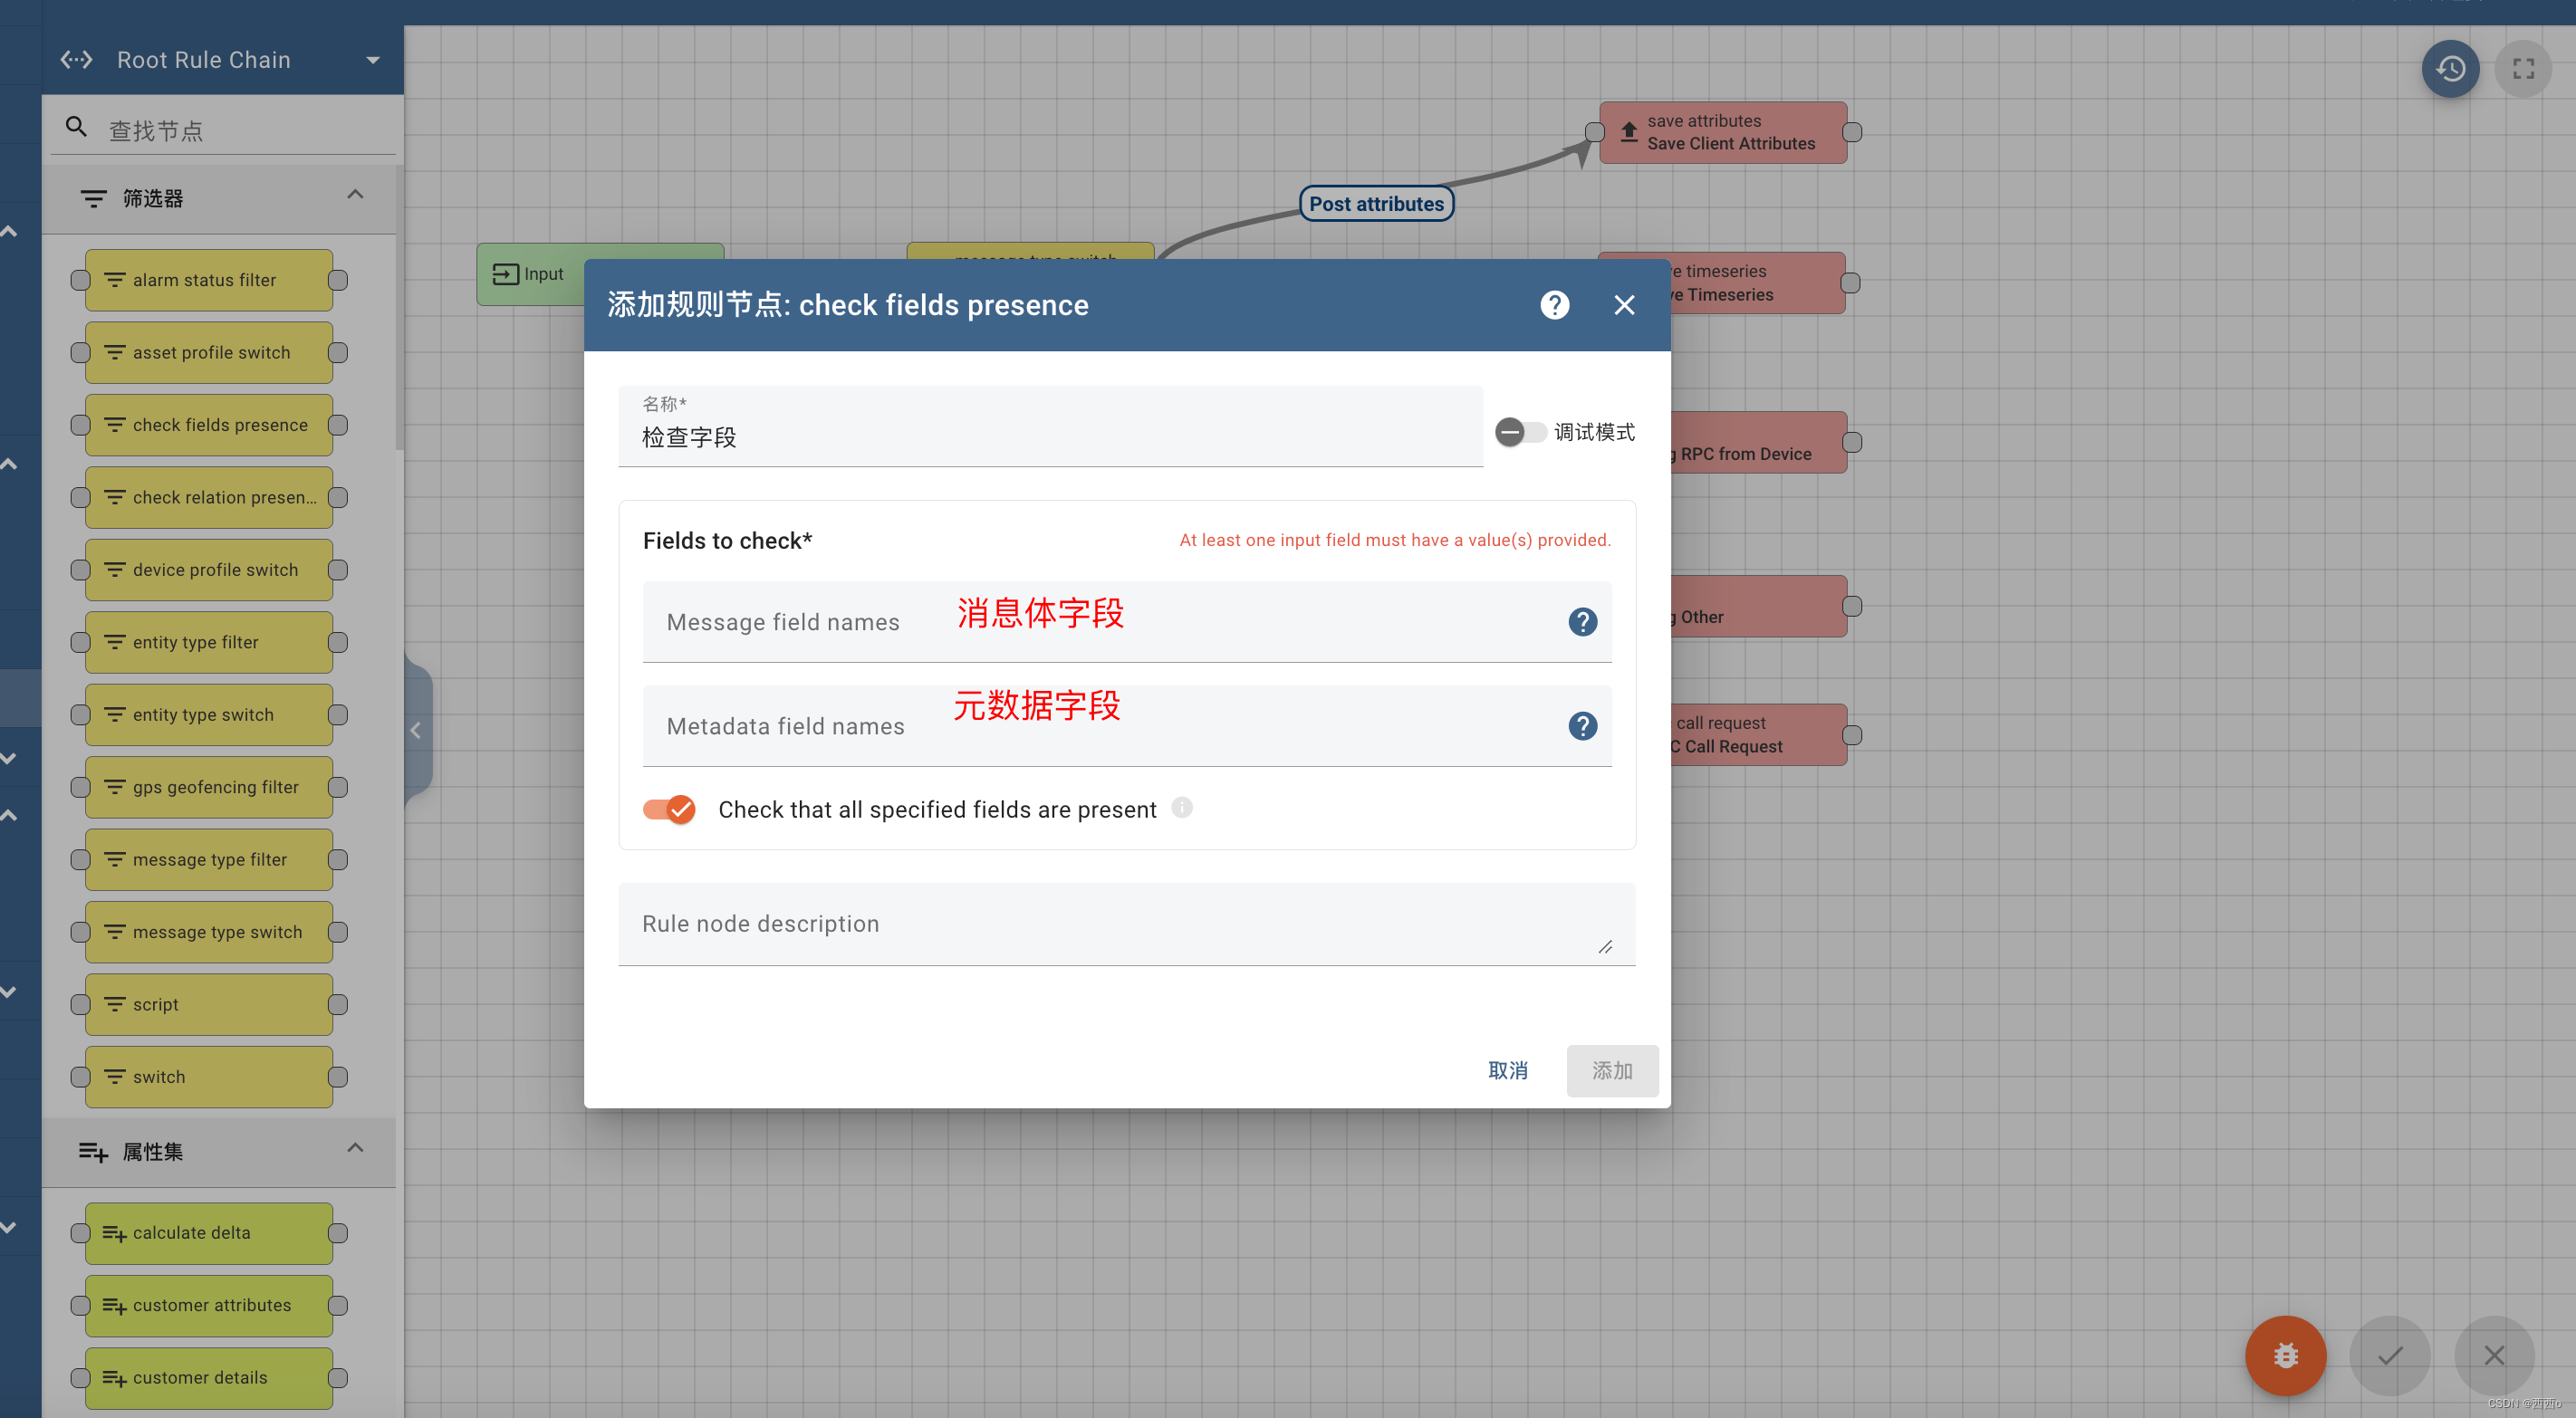Click the Post attributes link label
The width and height of the screenshot is (2576, 1418).
click(x=1376, y=204)
